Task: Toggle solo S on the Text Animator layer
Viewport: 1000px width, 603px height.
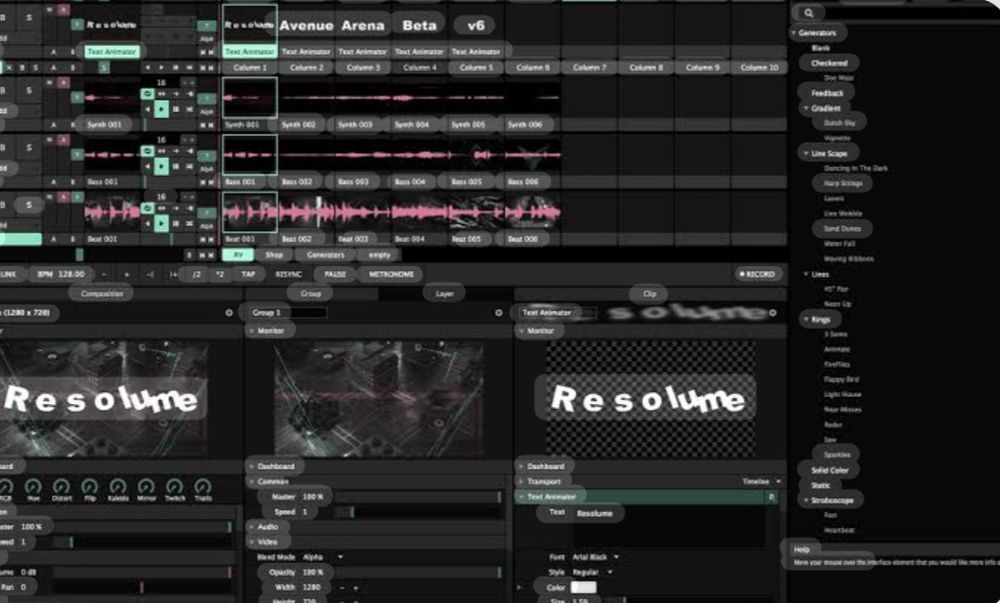Action: (29, 18)
